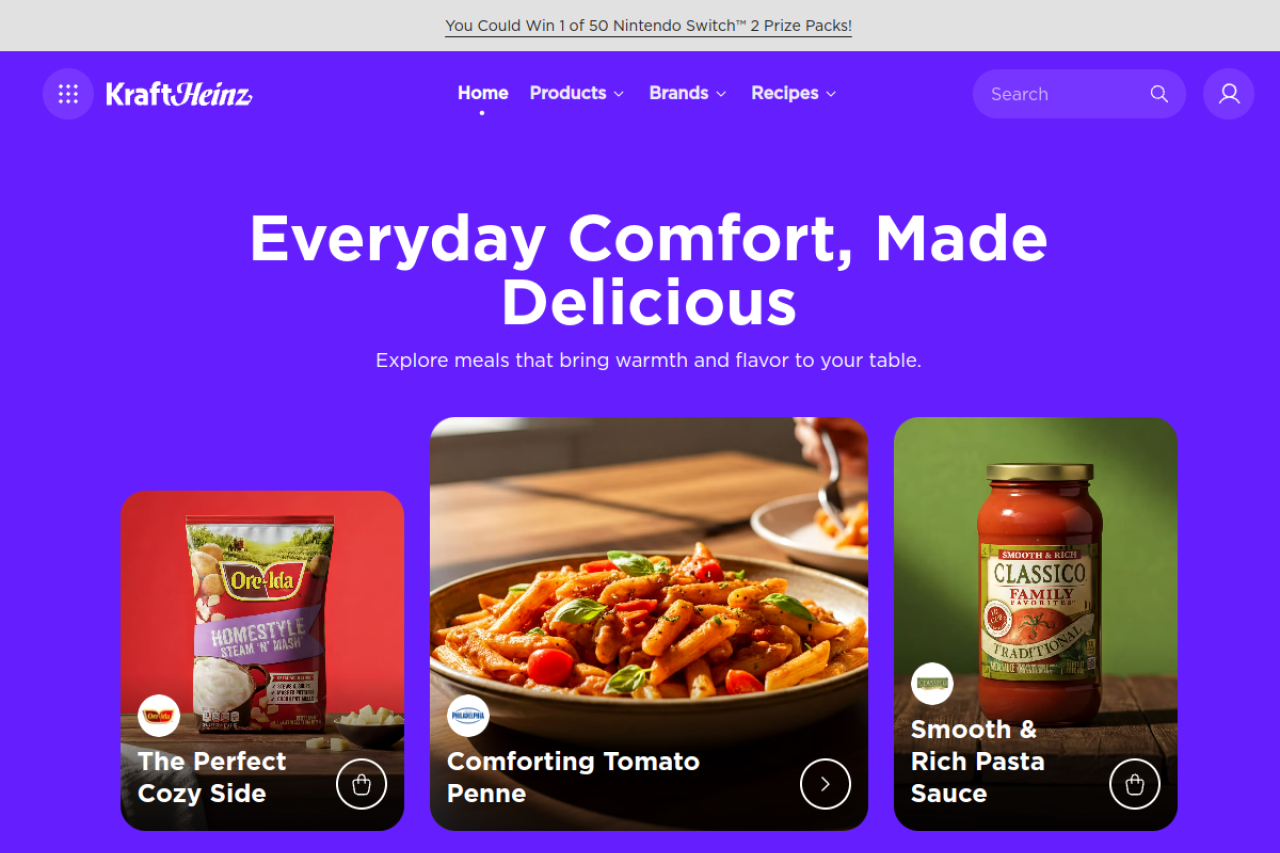Open the Nintendo Switch 2 prize banner link

[x=649, y=26]
